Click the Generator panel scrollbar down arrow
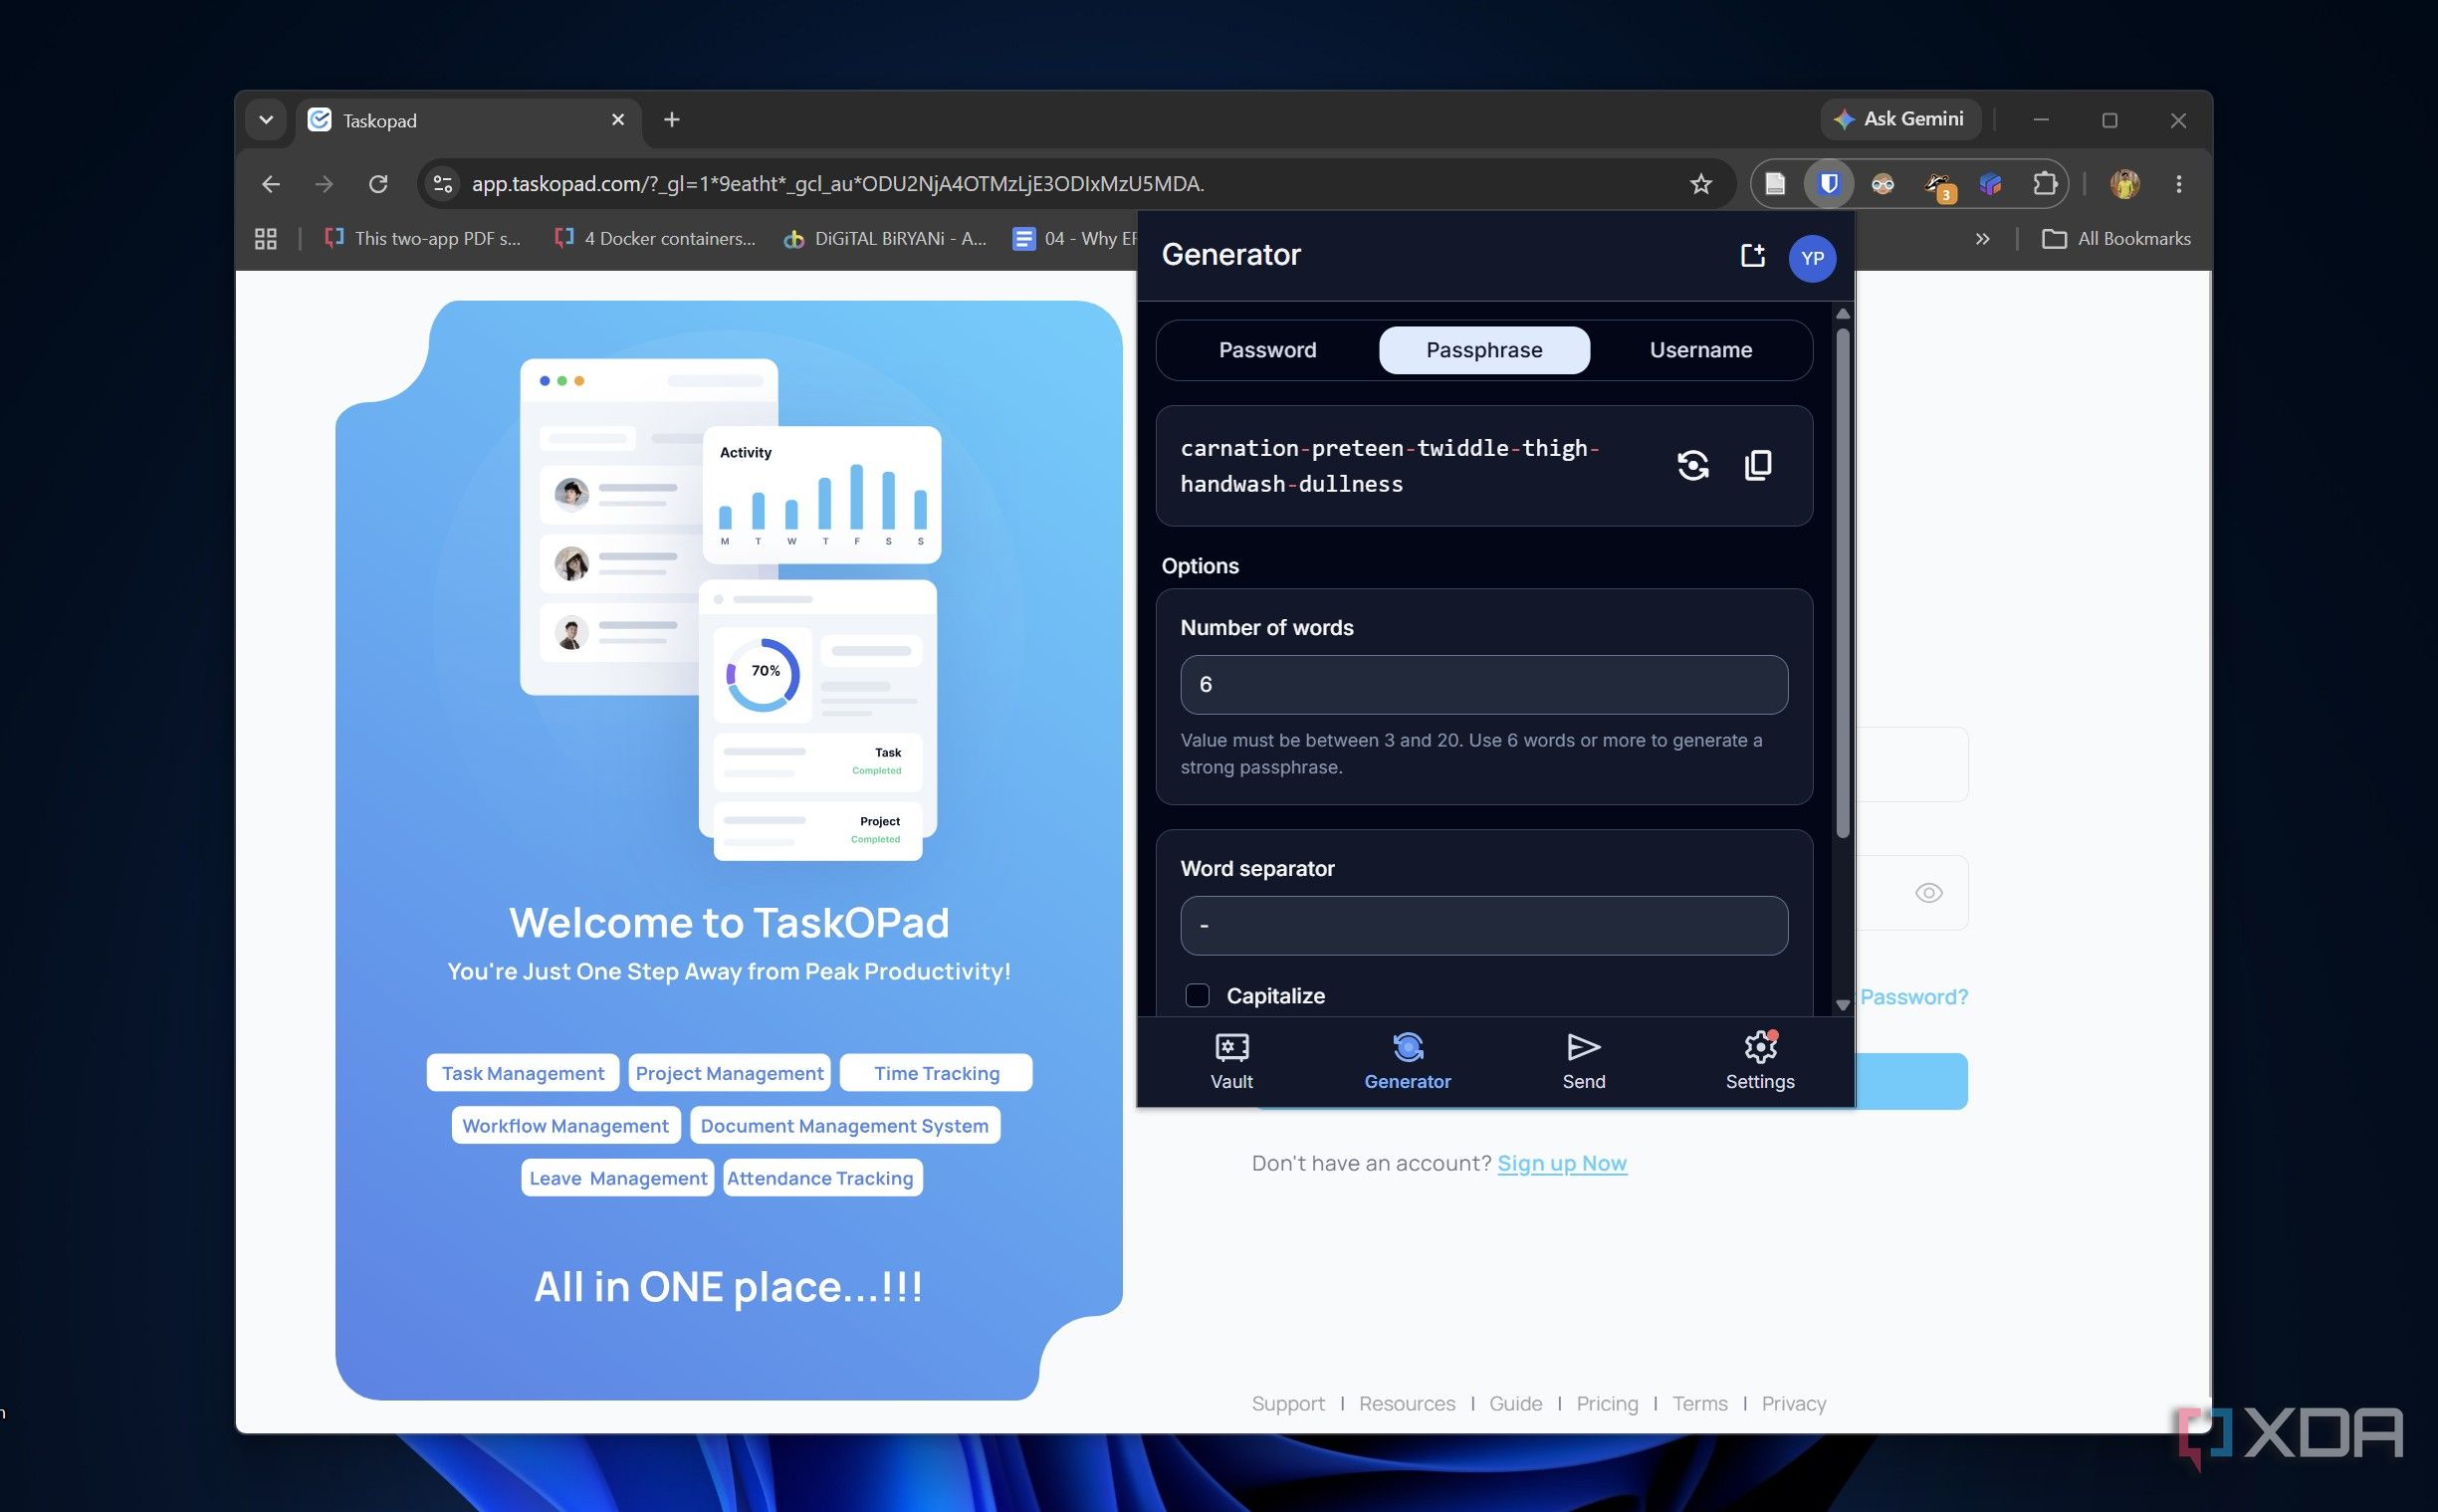This screenshot has width=2438, height=1512. tap(1843, 1005)
